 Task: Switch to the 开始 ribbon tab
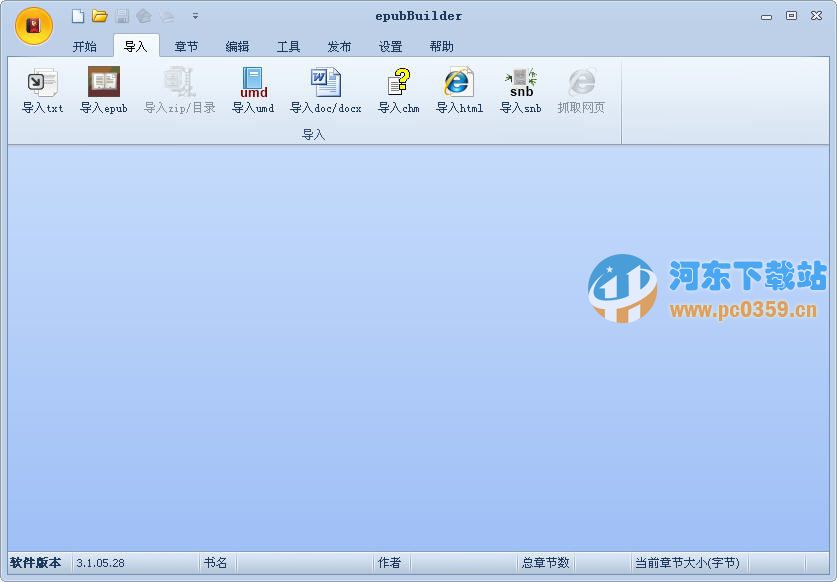click(85, 45)
